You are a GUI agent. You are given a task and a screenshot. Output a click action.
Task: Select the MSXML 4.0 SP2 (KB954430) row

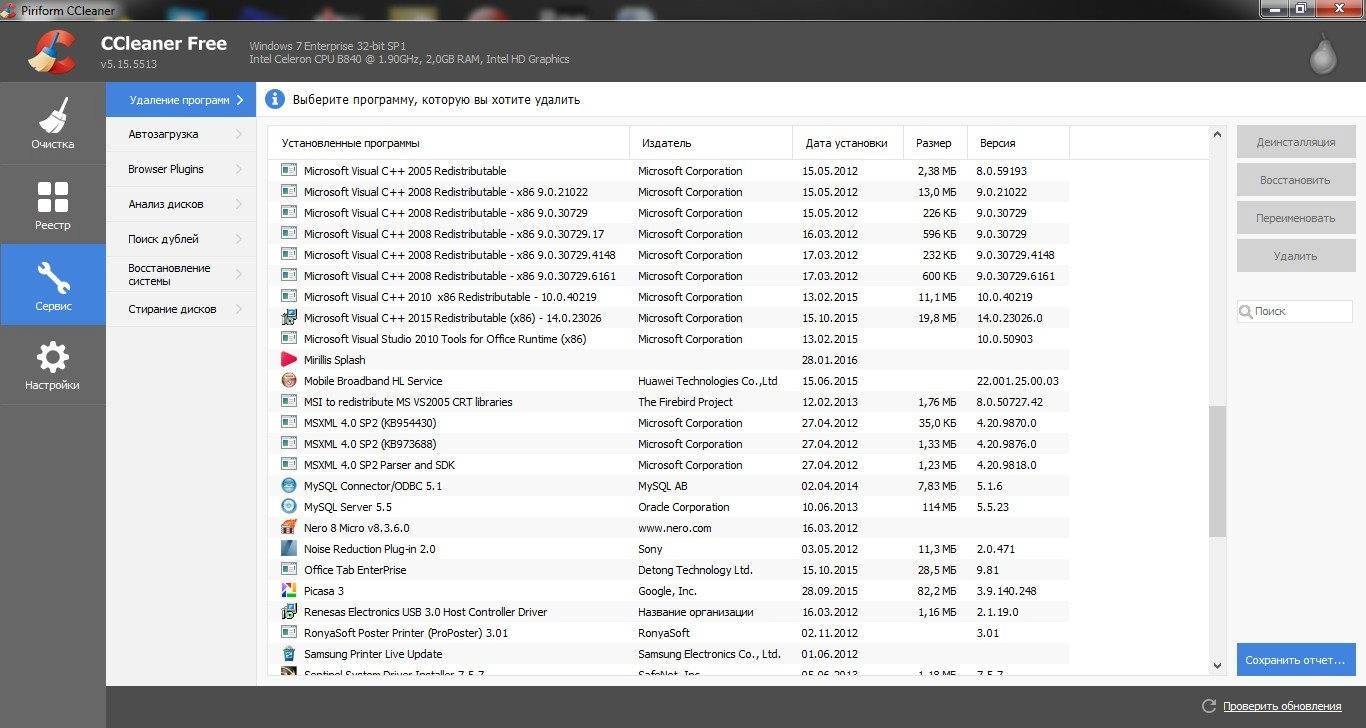[669, 423]
